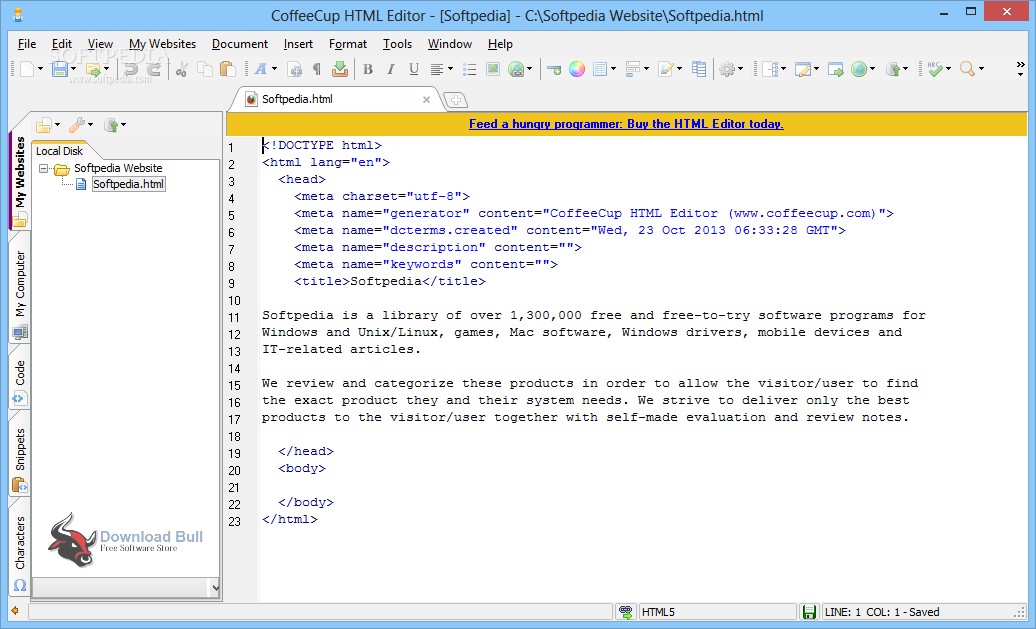The image size is (1036, 629).
Task: Insert a bulleted list
Action: [470, 69]
